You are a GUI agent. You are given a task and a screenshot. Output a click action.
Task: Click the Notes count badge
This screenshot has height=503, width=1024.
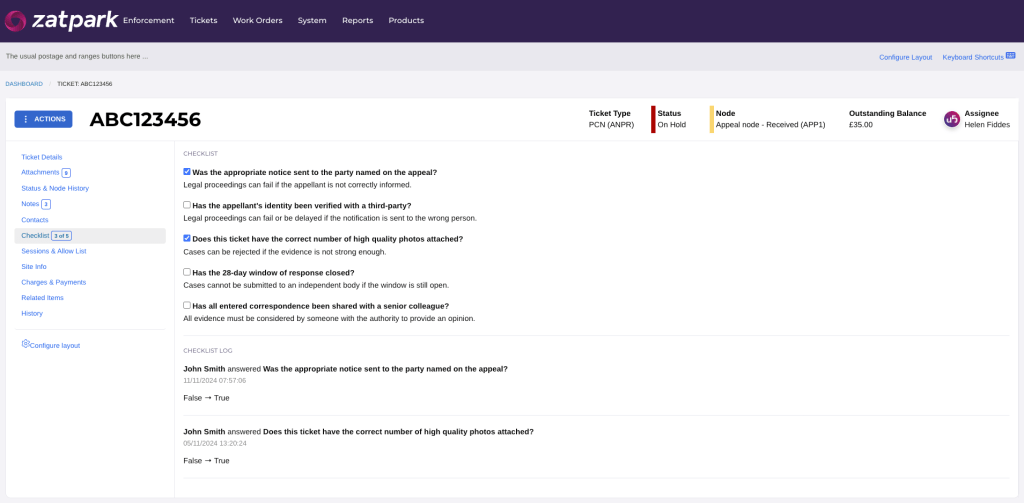(x=46, y=204)
